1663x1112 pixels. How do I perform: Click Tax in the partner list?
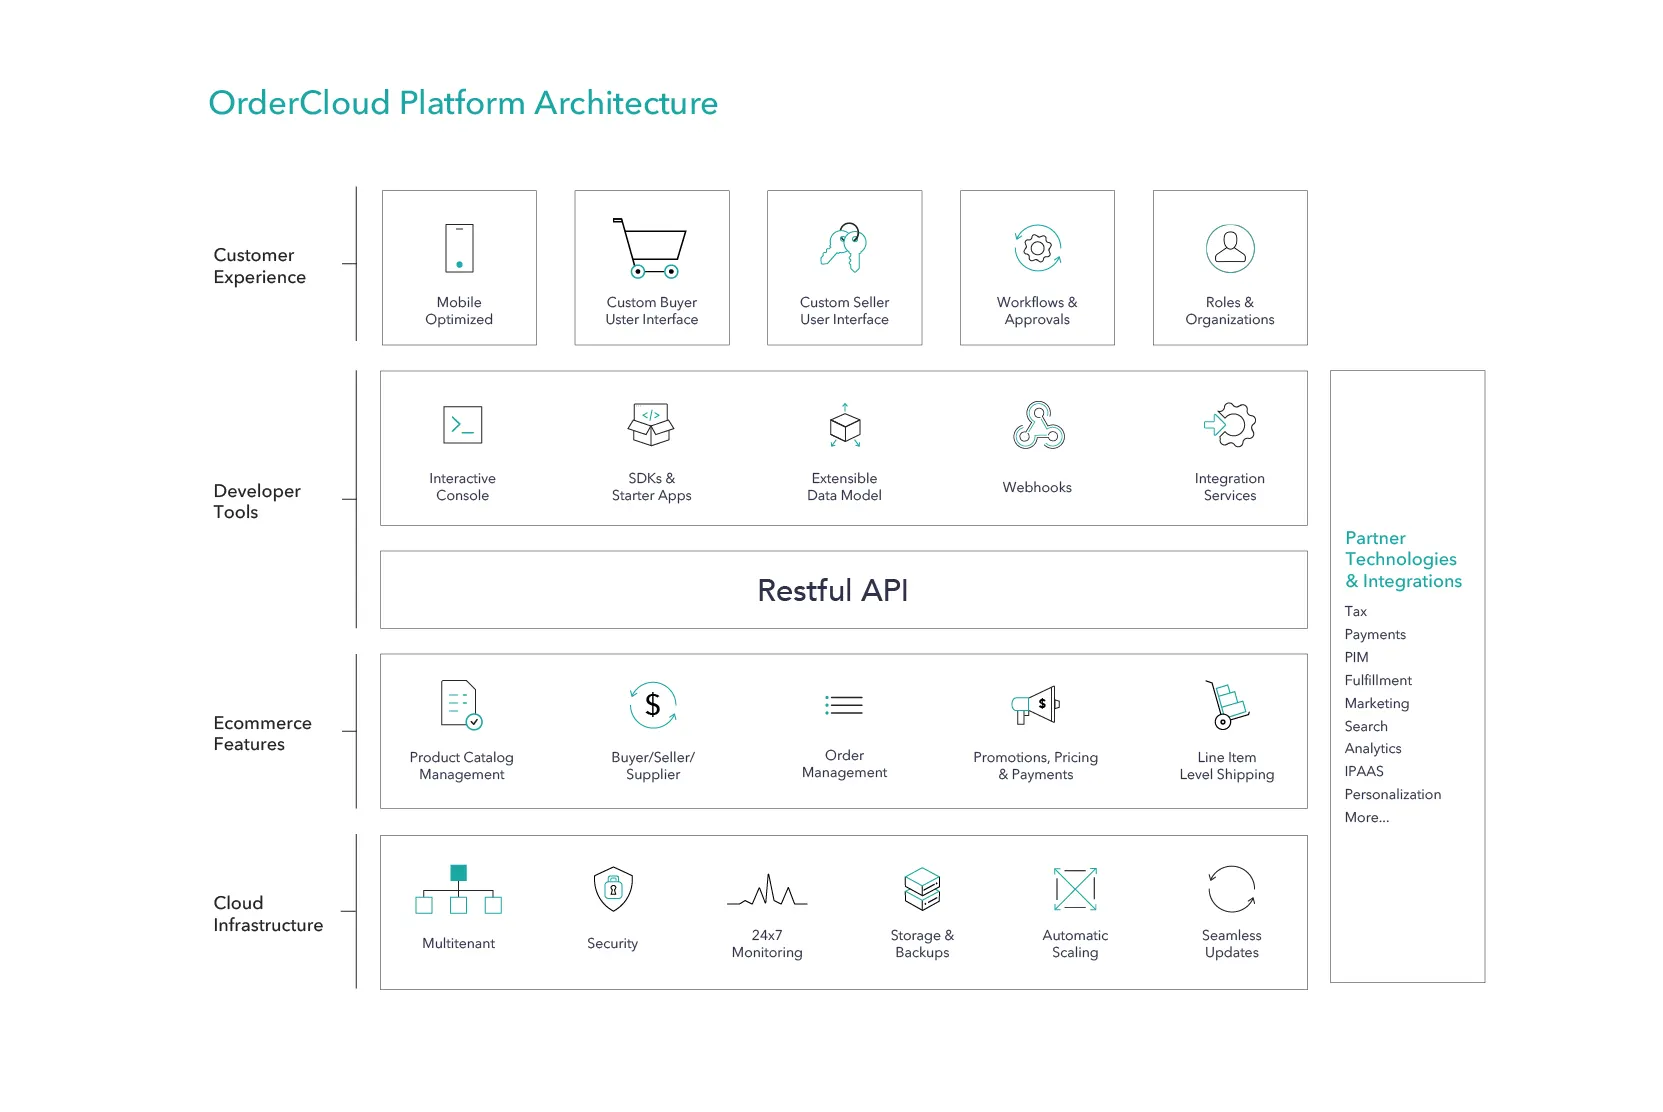[x=1355, y=611]
